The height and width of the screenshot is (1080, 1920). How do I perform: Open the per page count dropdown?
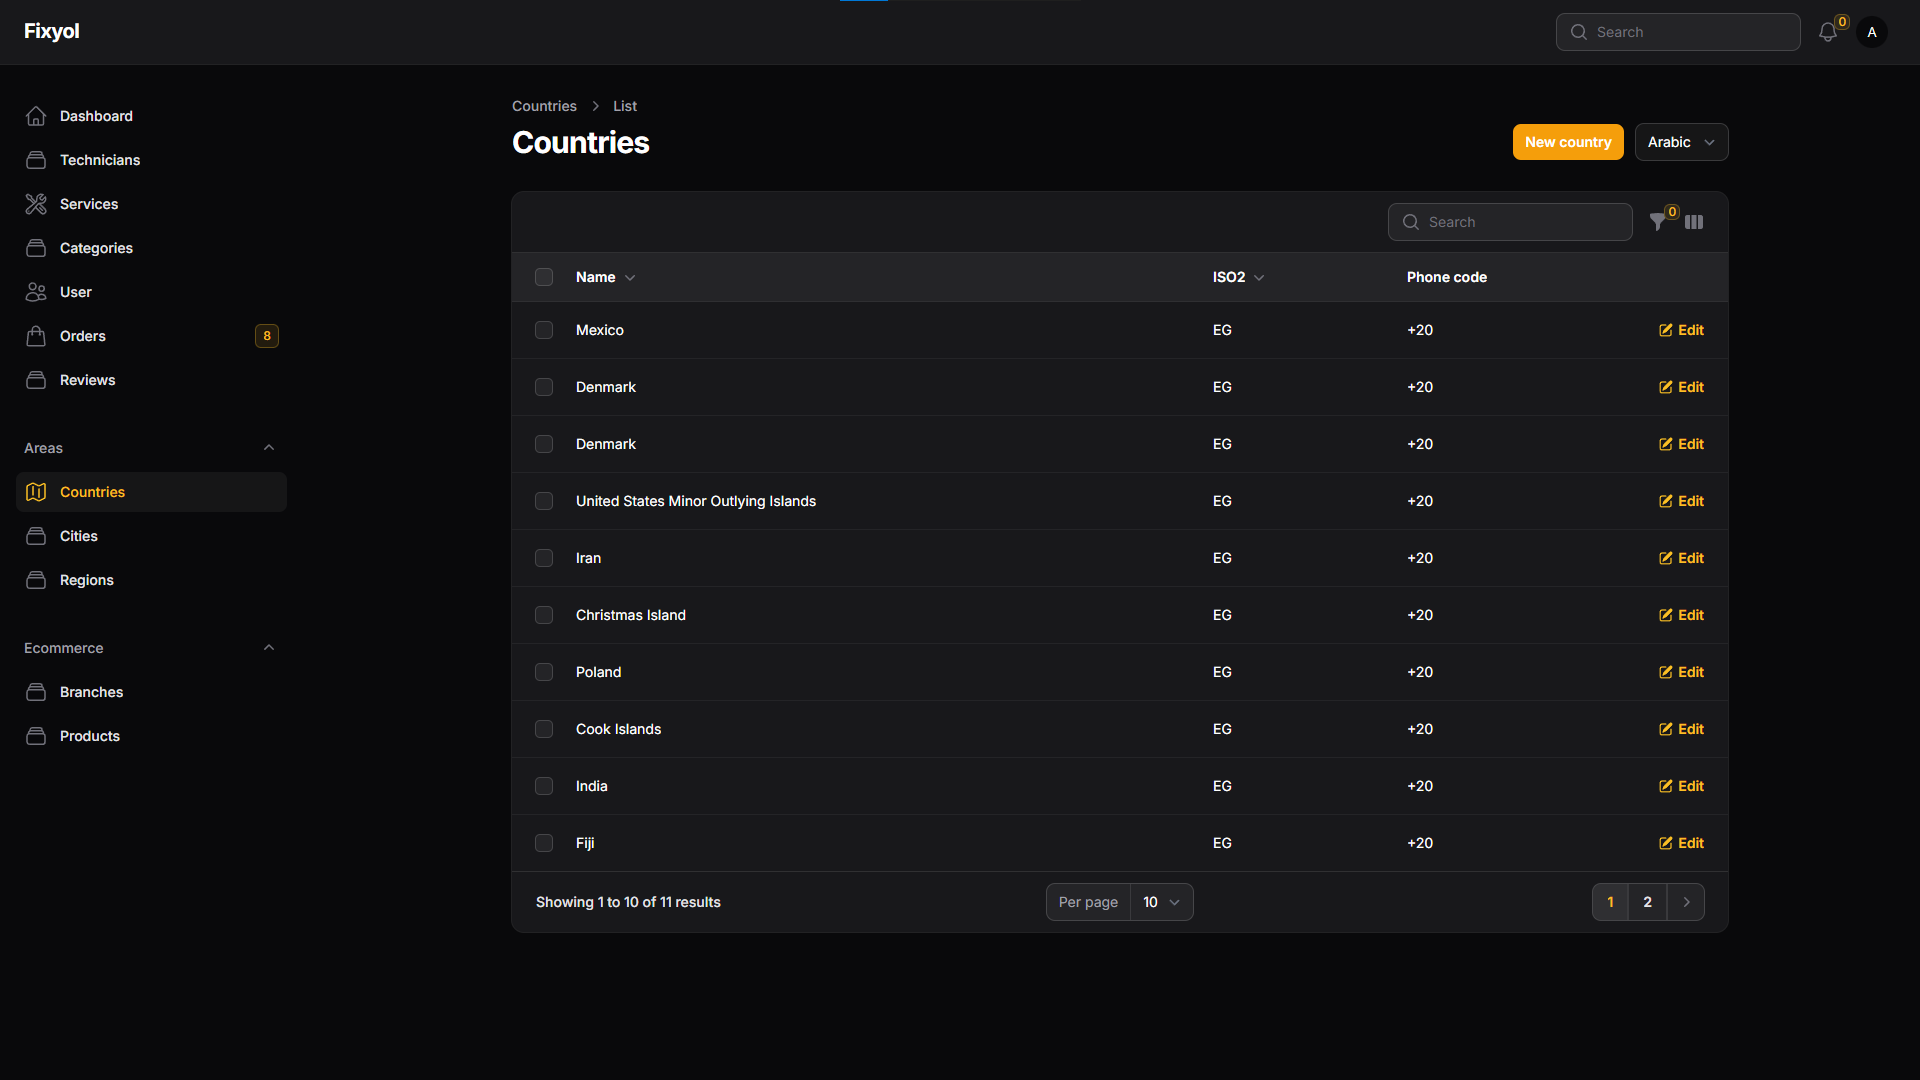coord(1161,902)
